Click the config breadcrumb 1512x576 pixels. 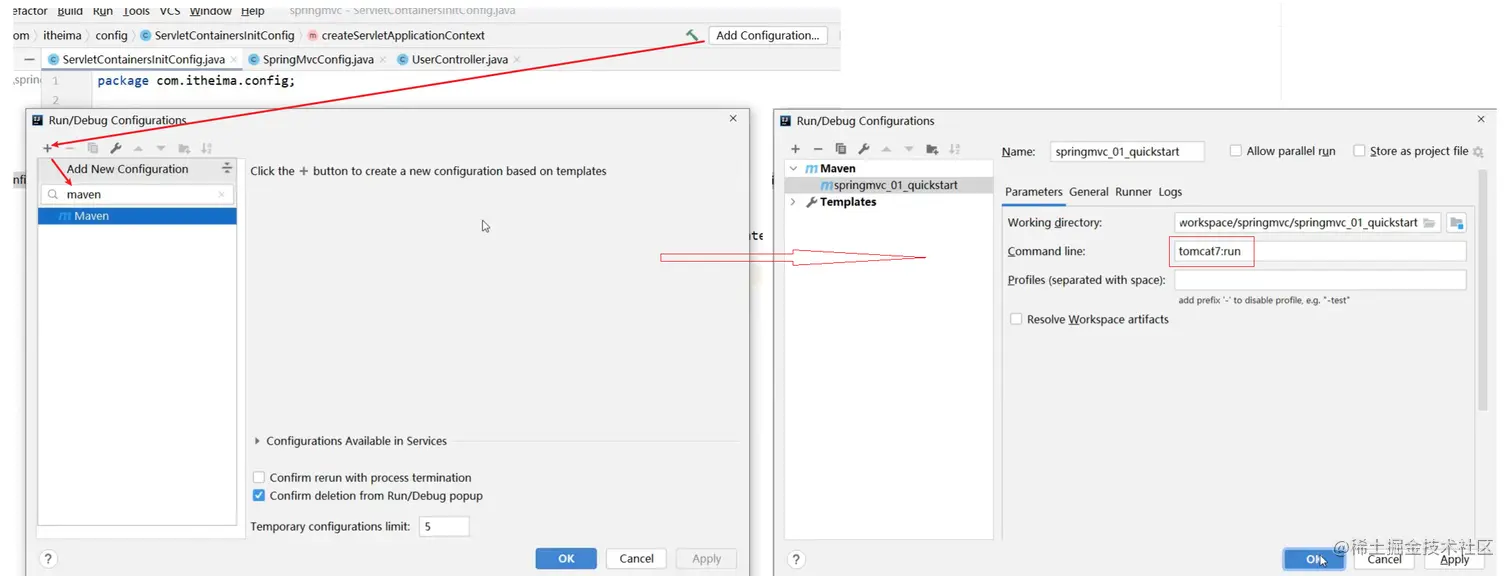[x=111, y=35]
